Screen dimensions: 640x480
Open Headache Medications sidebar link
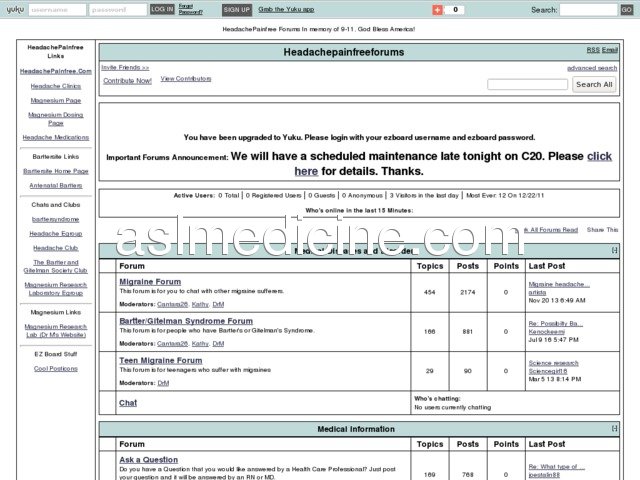tap(56, 138)
